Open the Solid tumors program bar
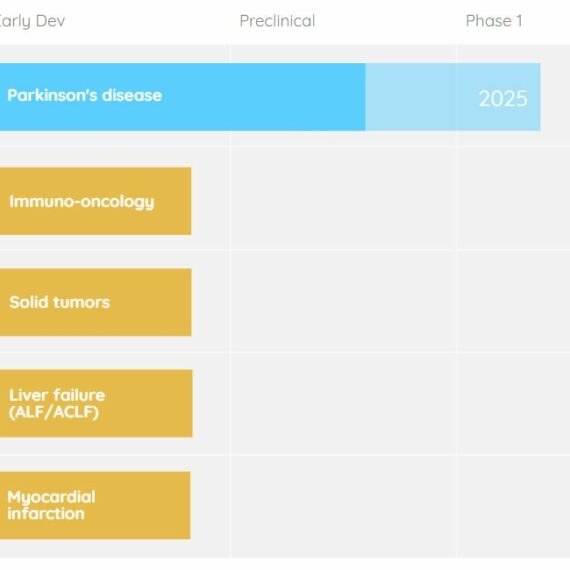 pyautogui.click(x=96, y=302)
